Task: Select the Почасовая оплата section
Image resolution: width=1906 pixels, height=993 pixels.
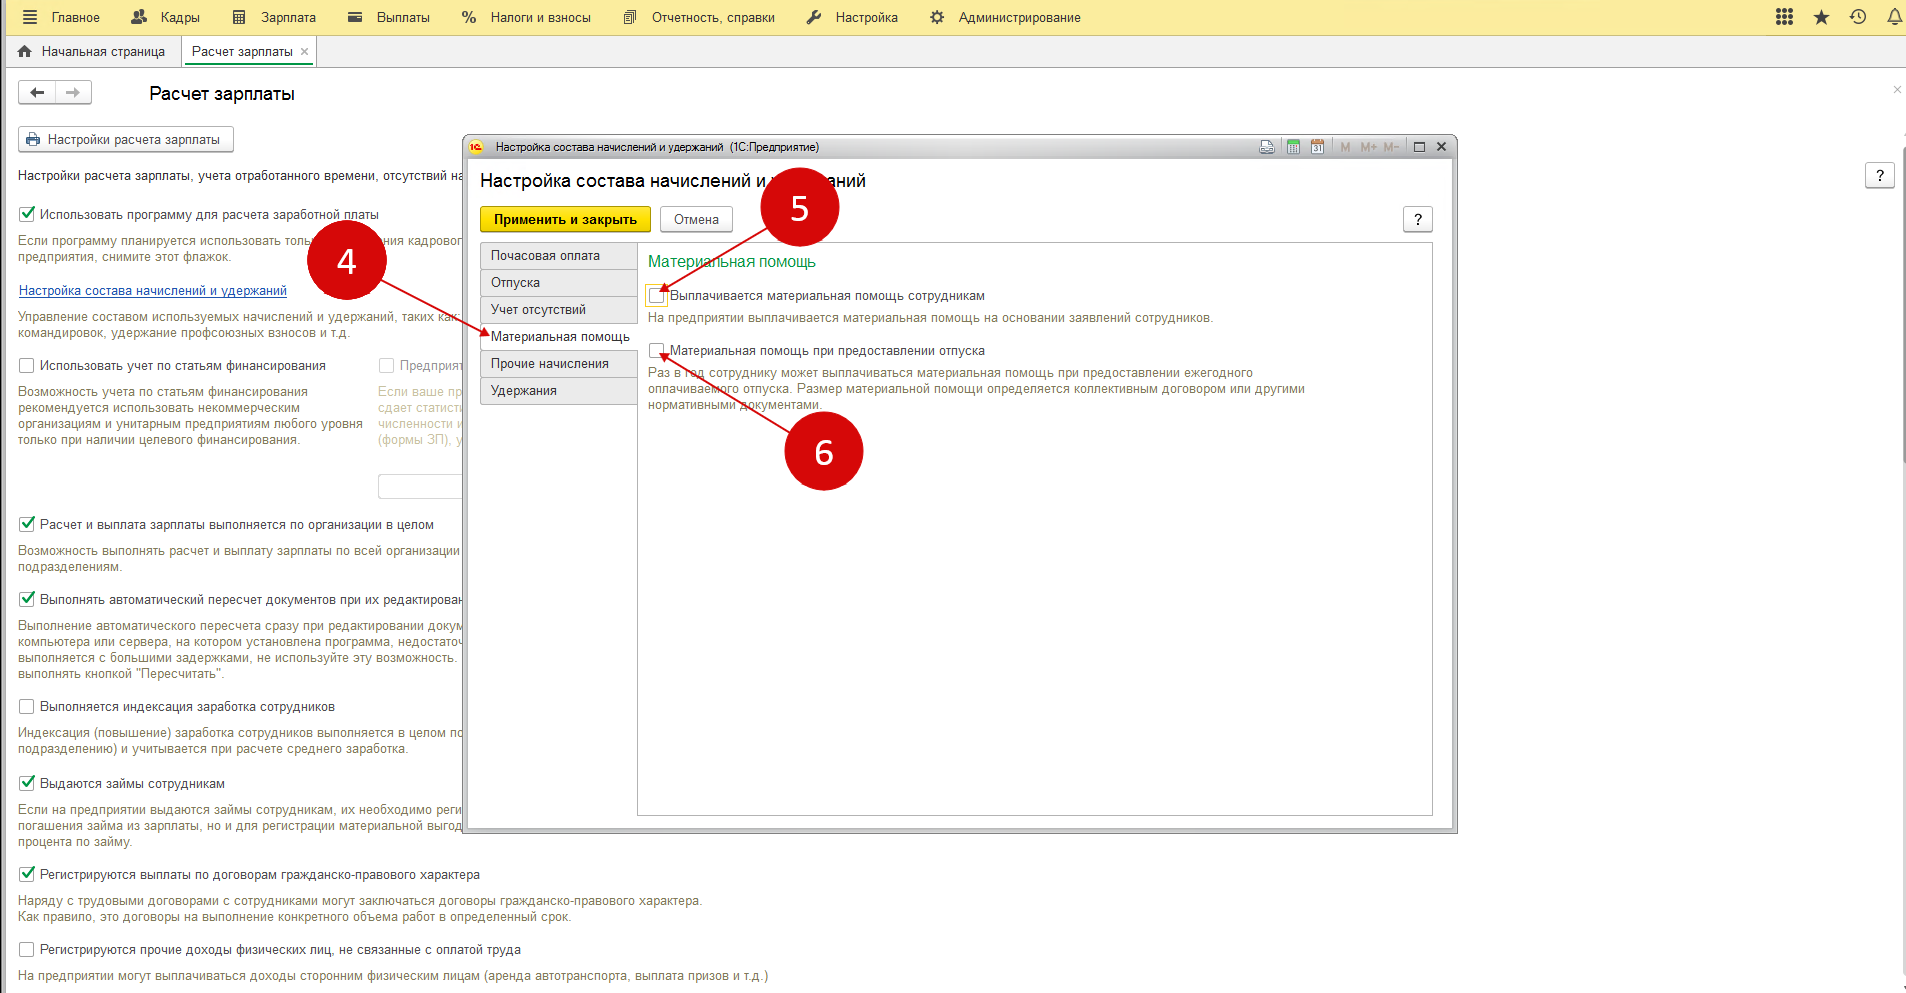Action: coord(559,255)
